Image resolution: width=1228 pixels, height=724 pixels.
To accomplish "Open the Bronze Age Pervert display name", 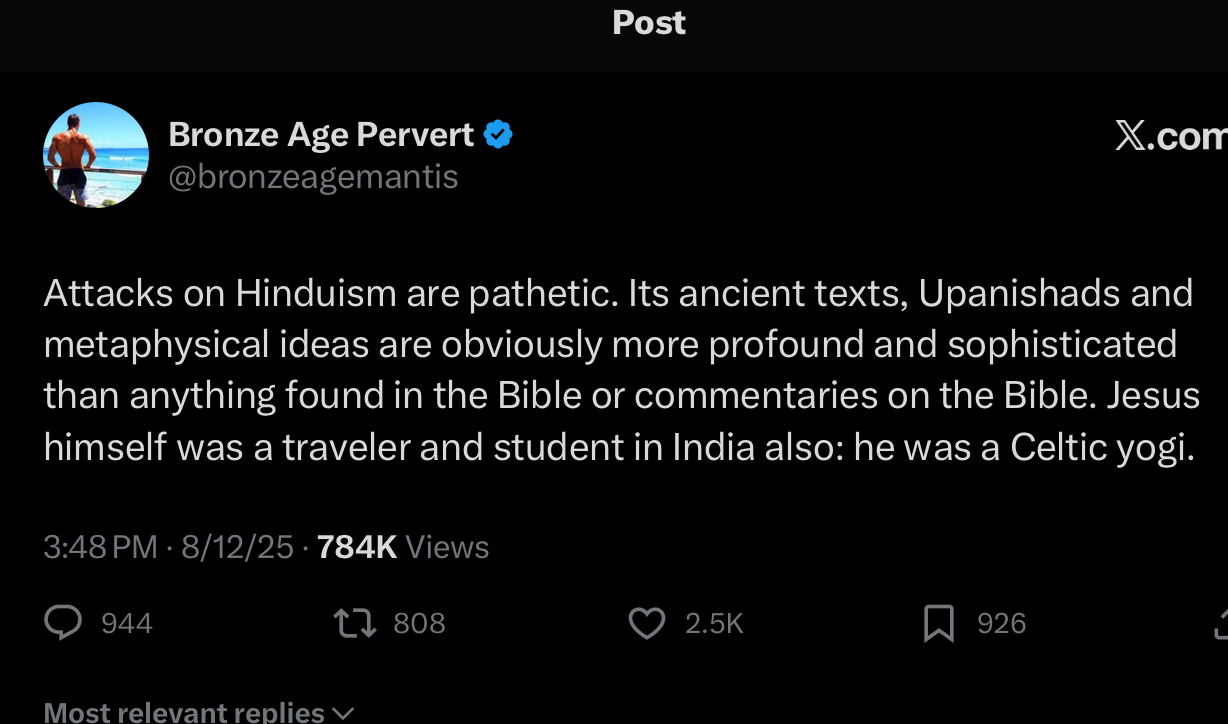I will 321,134.
